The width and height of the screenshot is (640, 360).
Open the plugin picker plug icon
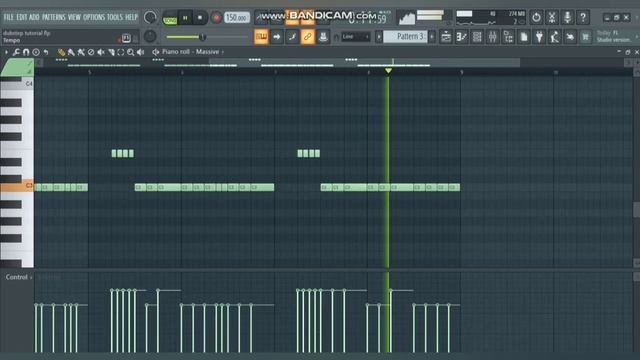[x=539, y=37]
